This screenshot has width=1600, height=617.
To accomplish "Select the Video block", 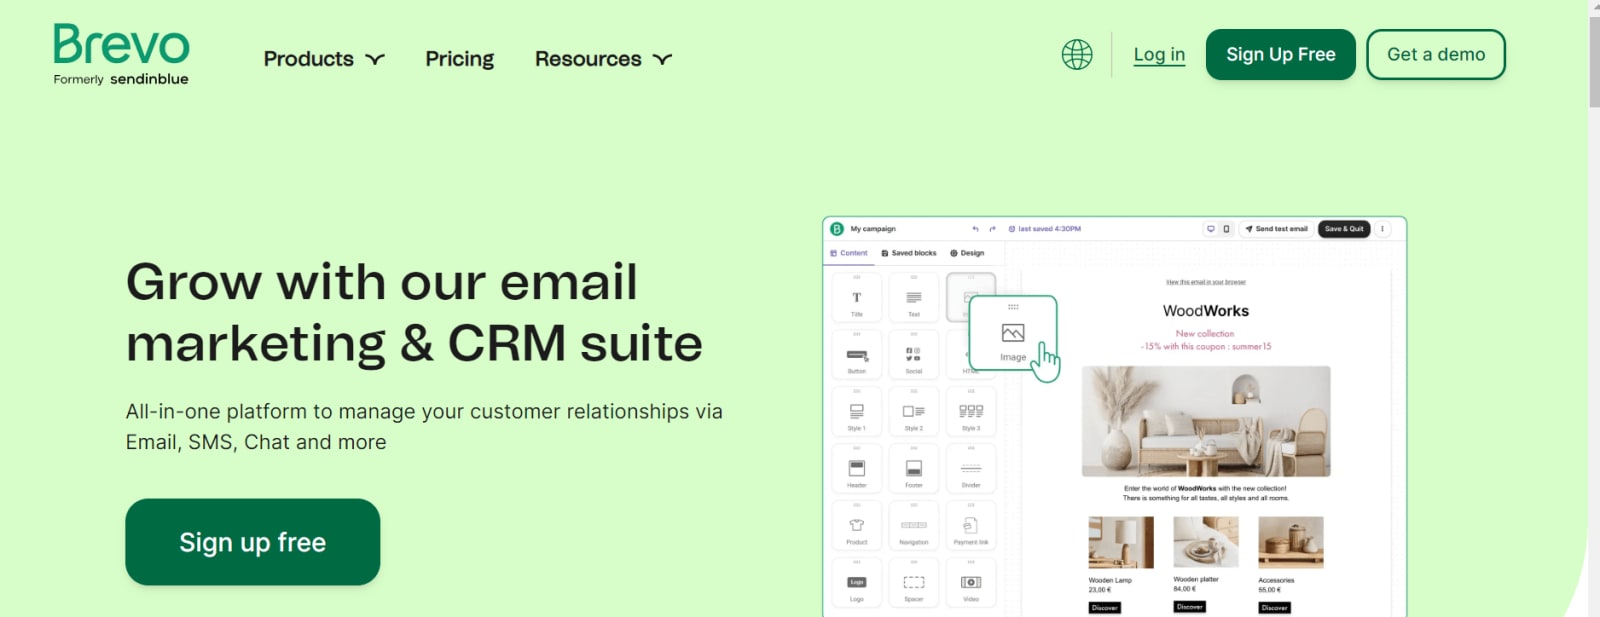I will click(x=971, y=583).
